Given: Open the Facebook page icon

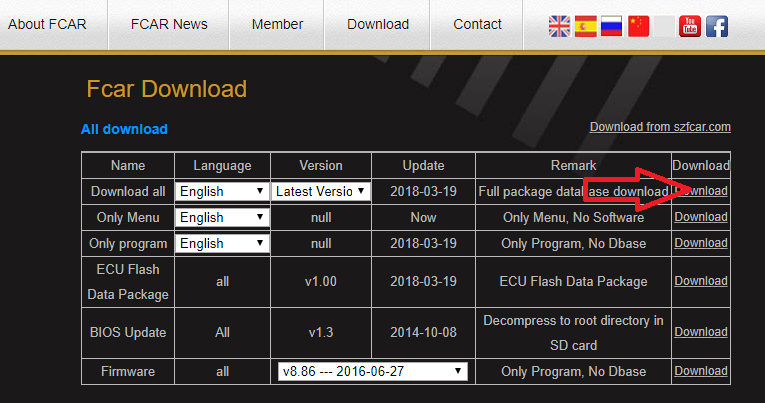Looking at the screenshot, I should pyautogui.click(x=717, y=26).
